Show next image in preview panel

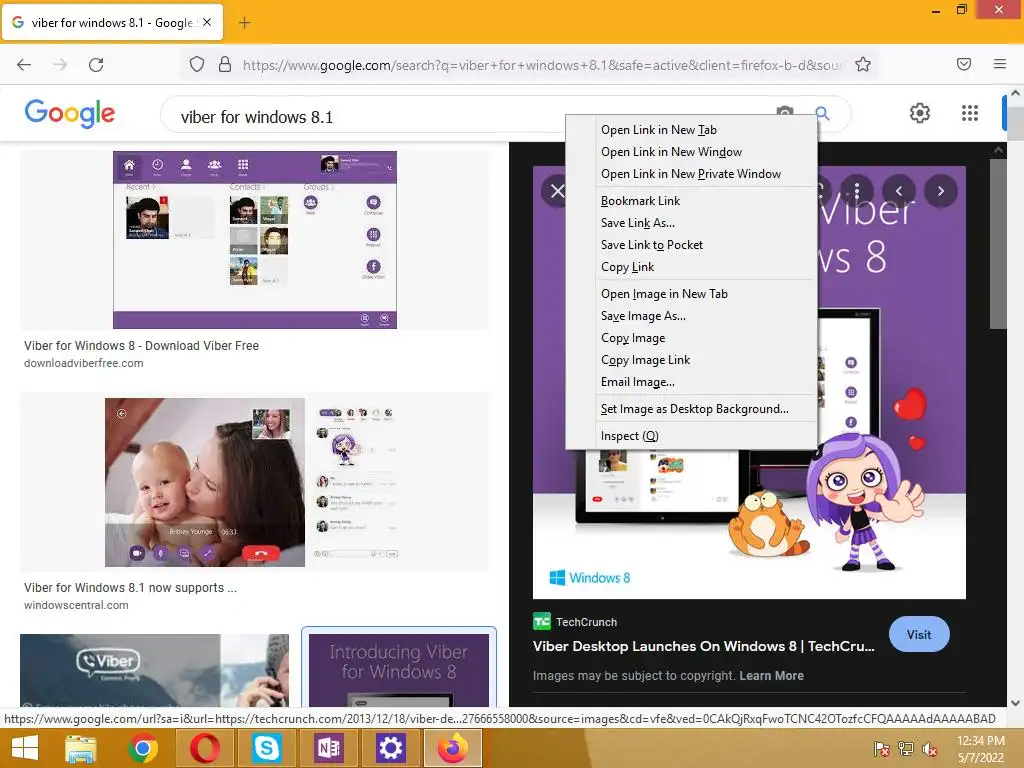click(940, 191)
